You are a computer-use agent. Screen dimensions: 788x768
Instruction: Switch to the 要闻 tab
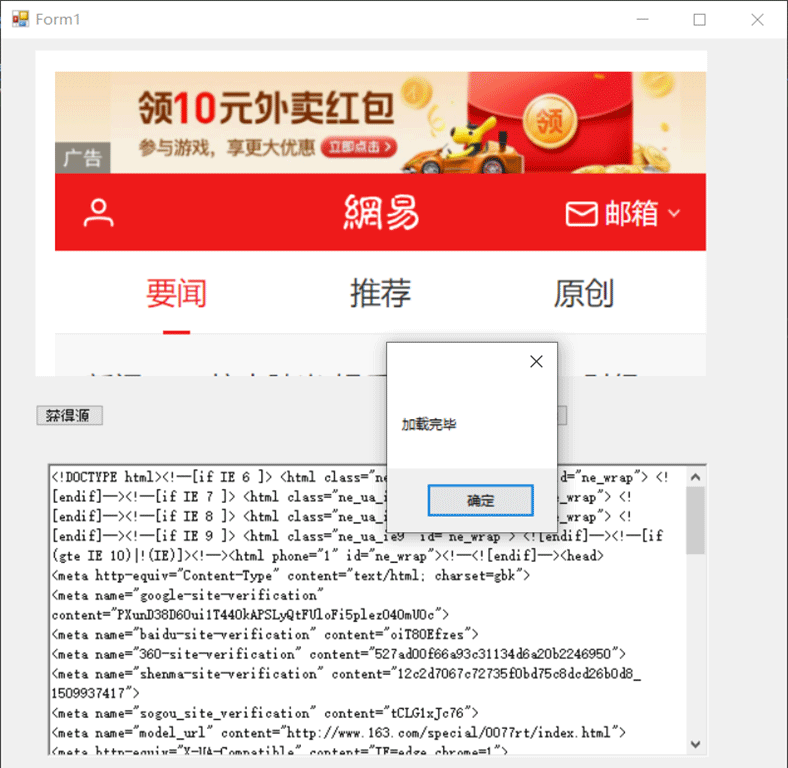click(x=176, y=294)
